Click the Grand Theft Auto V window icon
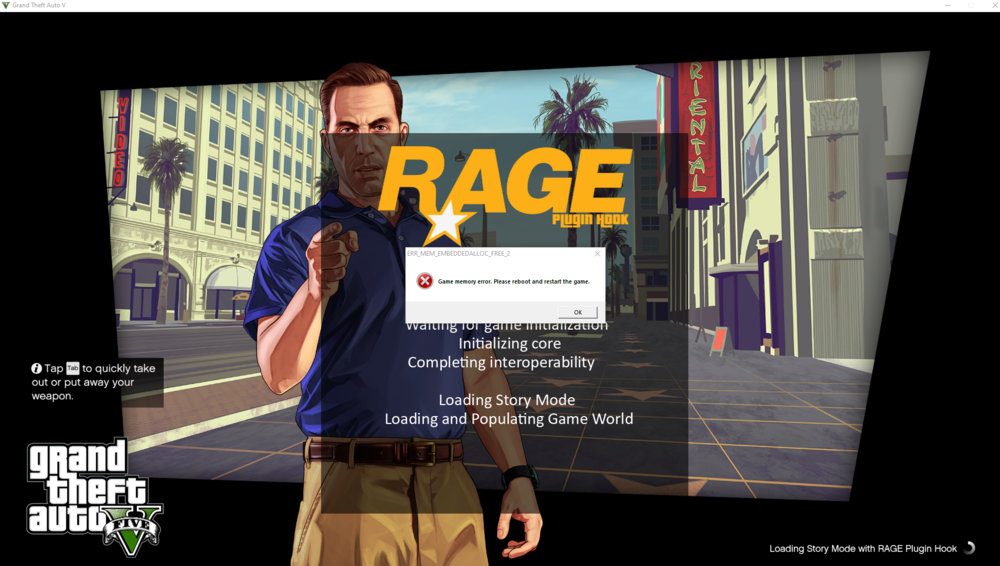1000x566 pixels. coord(6,5)
